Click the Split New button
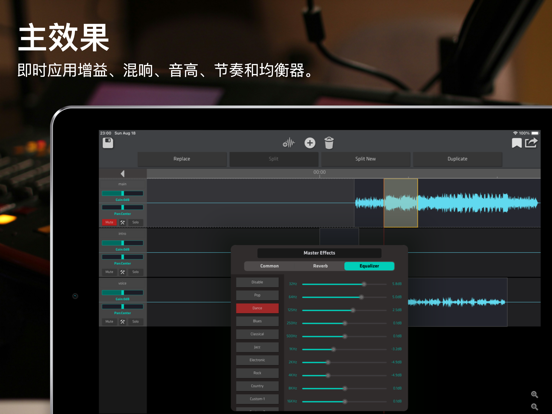The height and width of the screenshot is (414, 552). pyautogui.click(x=366, y=159)
